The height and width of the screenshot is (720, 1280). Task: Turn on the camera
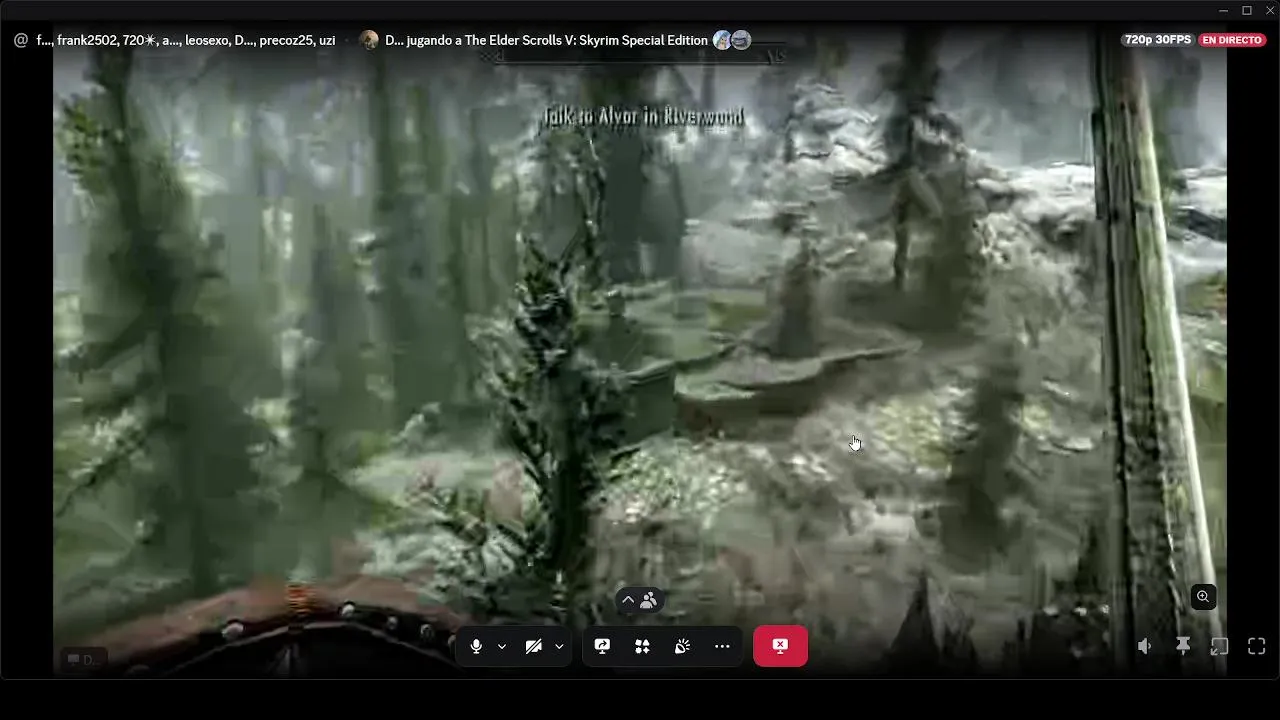click(x=534, y=647)
